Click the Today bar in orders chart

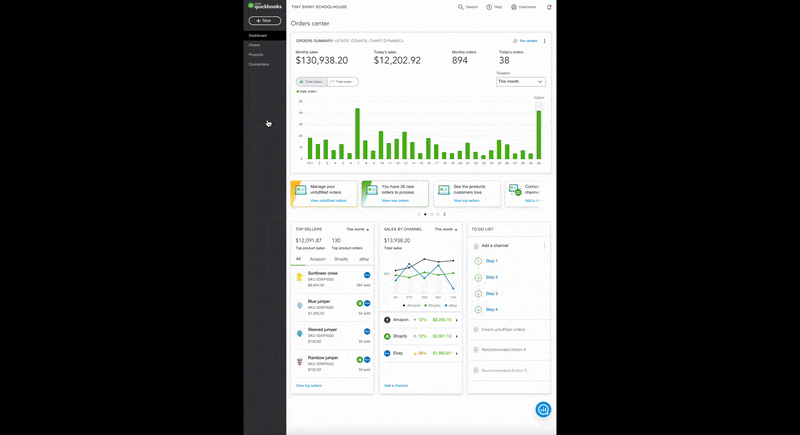[x=539, y=135]
